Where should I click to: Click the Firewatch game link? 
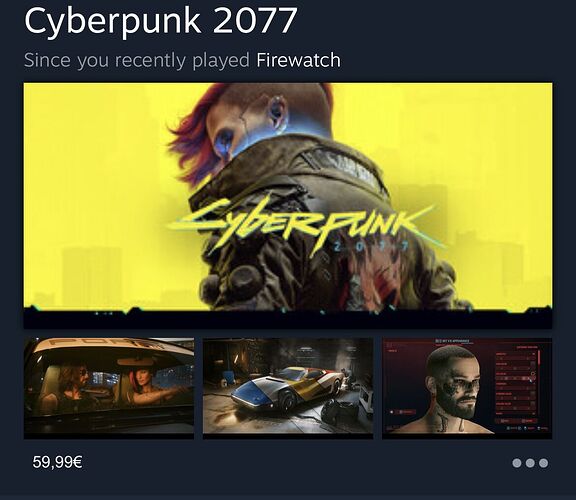point(298,60)
